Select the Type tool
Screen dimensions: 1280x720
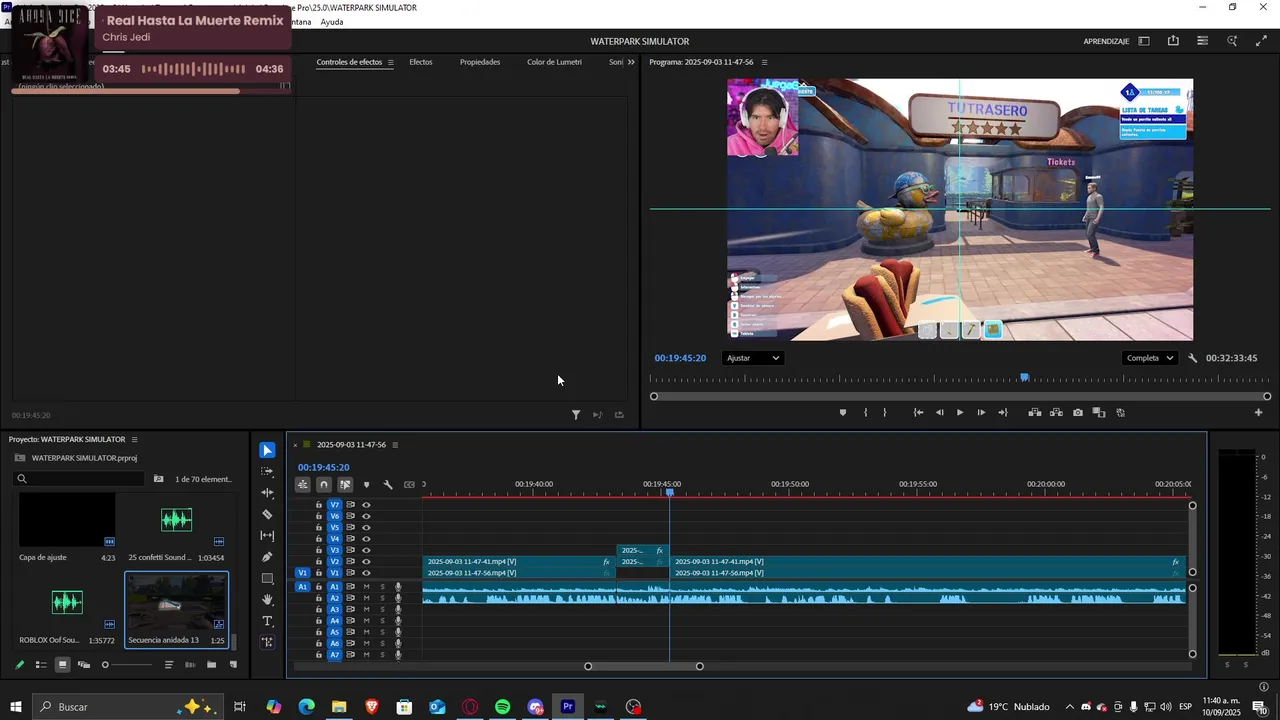(267, 621)
